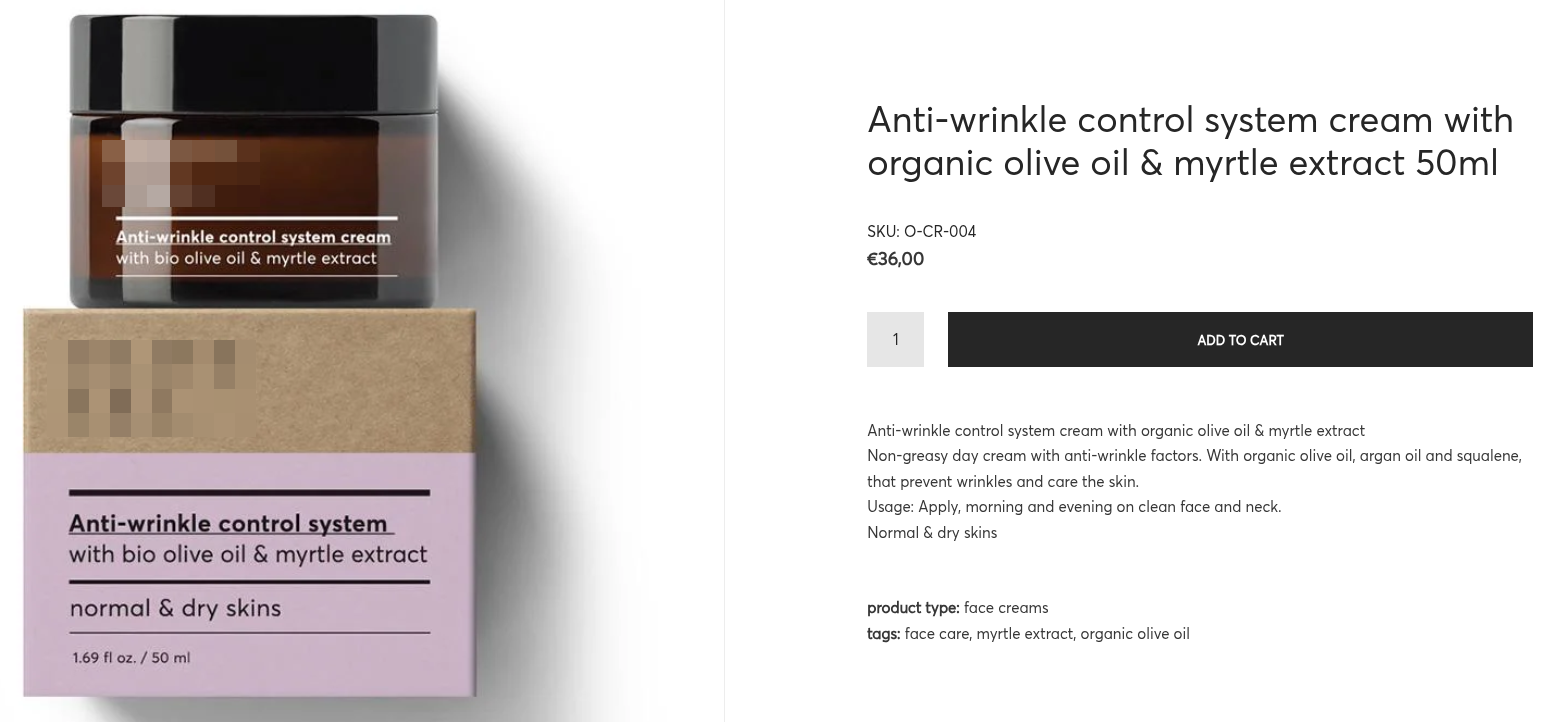The height and width of the screenshot is (722, 1564).
Task: Click the Non-greasy day cream description line
Action: point(1194,456)
